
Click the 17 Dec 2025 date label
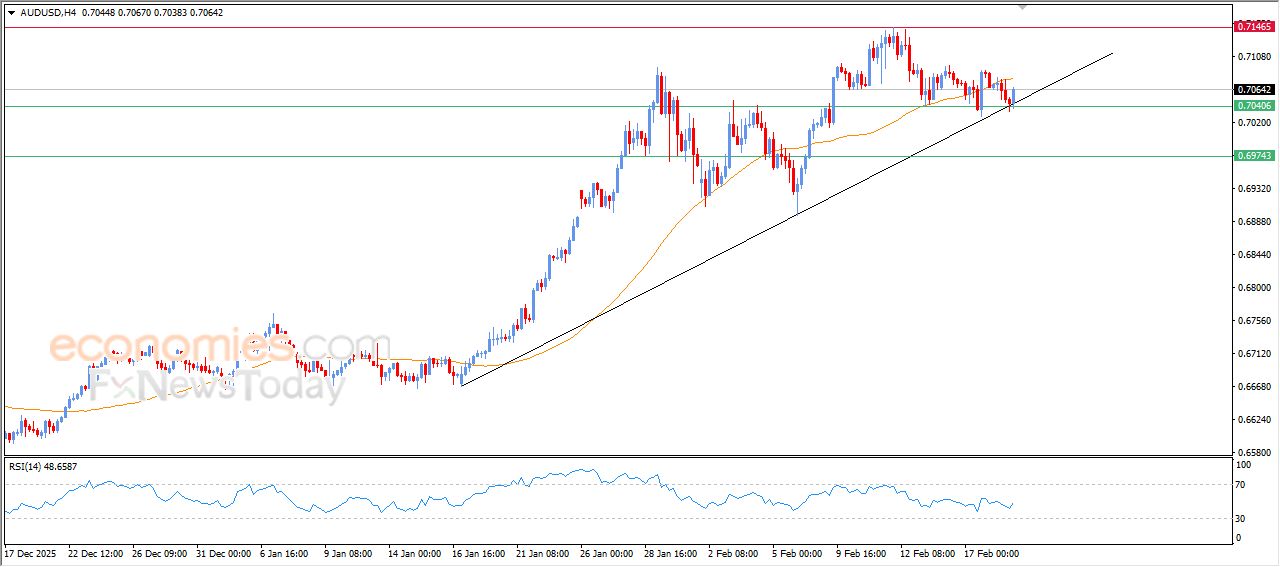(x=32, y=552)
